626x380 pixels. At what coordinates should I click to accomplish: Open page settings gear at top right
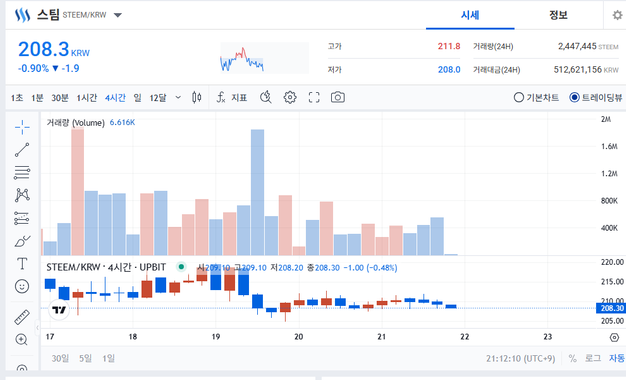pyautogui.click(x=617, y=15)
